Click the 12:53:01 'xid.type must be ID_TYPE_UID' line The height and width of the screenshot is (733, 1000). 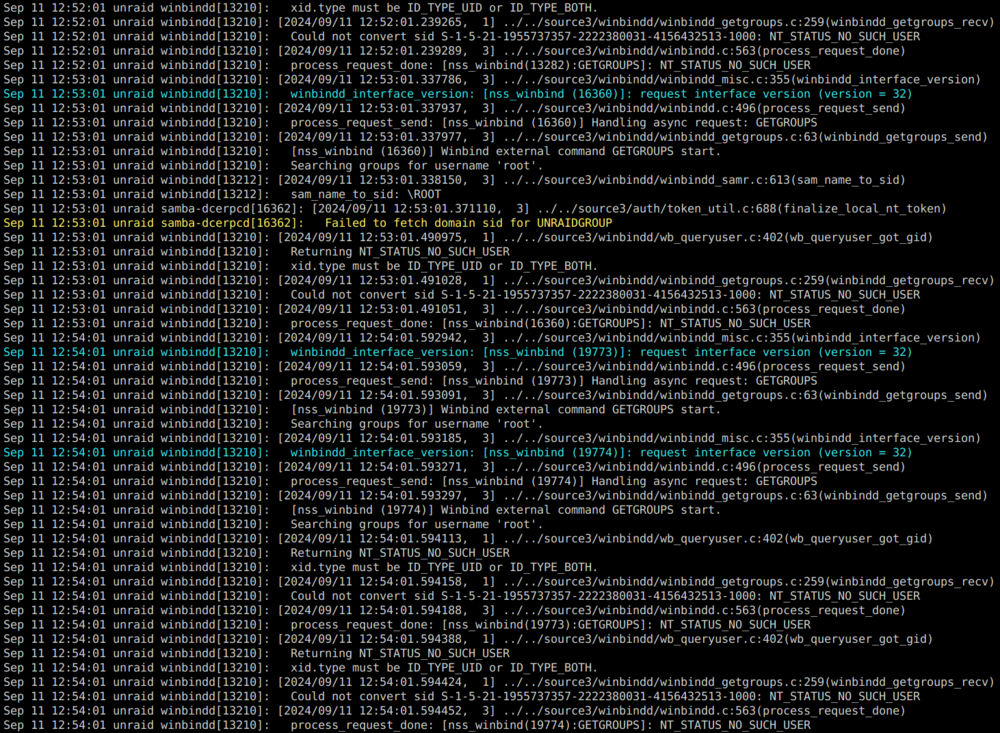(x=300, y=266)
